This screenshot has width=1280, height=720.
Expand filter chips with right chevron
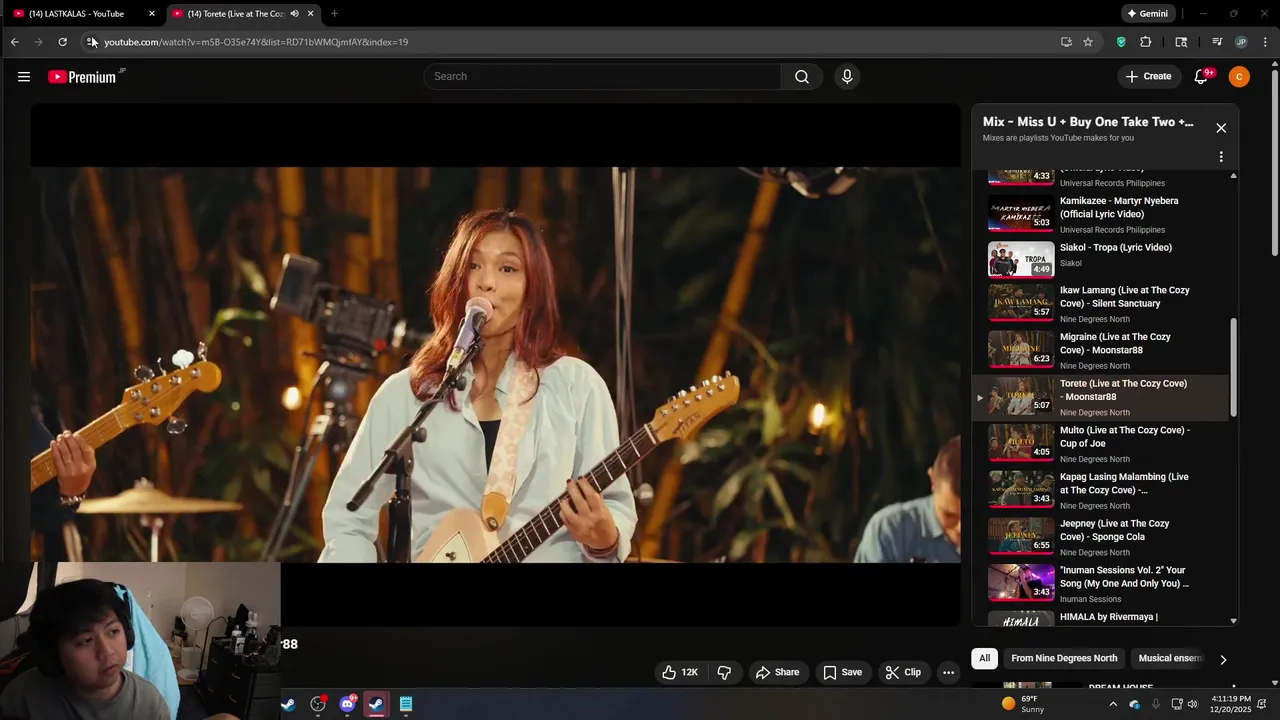tap(1222, 659)
